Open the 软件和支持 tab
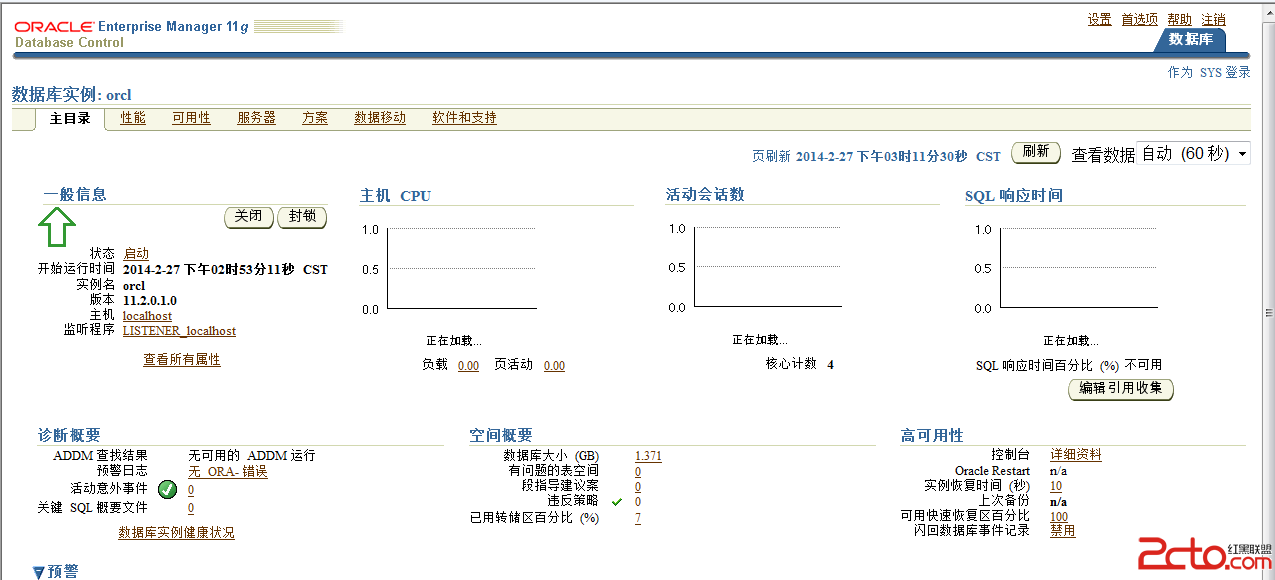 (464, 118)
